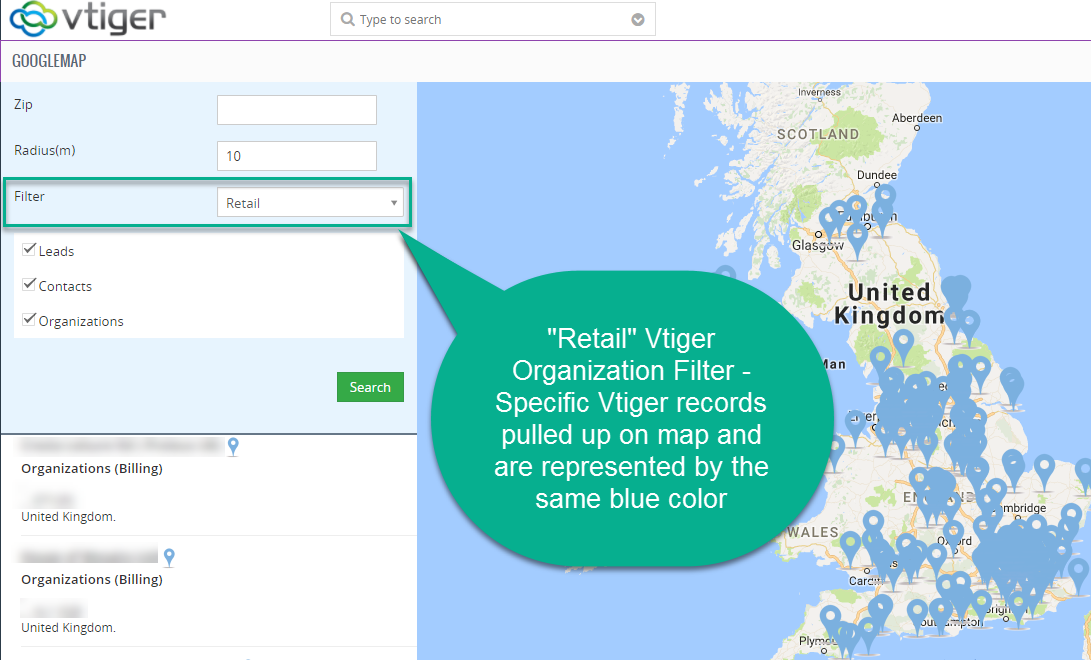Open the Retail filter dropdown
Viewport: 1091px width, 660px height.
tap(310, 203)
